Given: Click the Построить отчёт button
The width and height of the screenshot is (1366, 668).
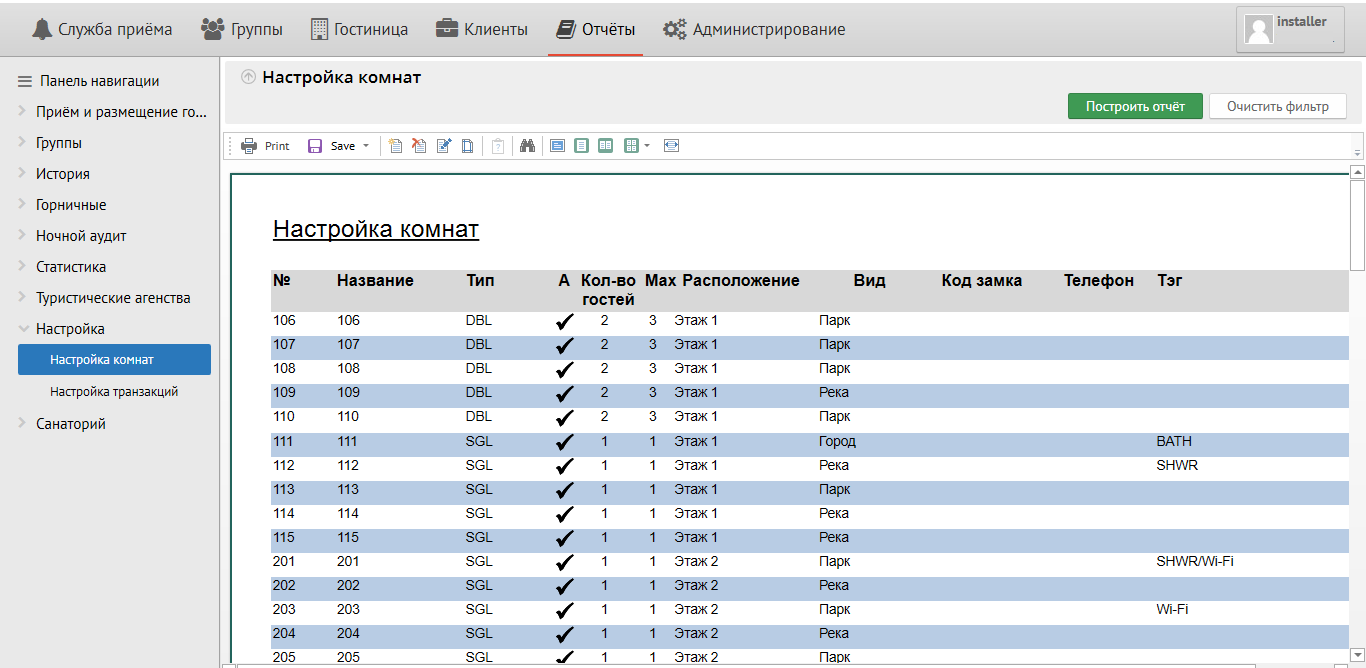Looking at the screenshot, I should [1135, 106].
